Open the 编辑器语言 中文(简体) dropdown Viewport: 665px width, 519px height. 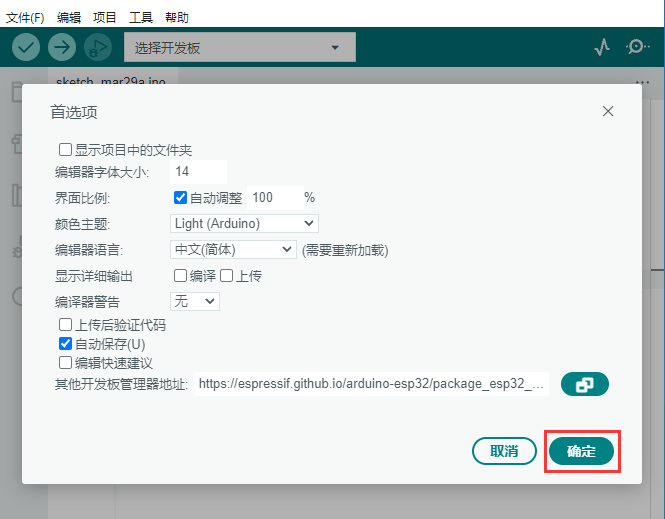tap(233, 250)
